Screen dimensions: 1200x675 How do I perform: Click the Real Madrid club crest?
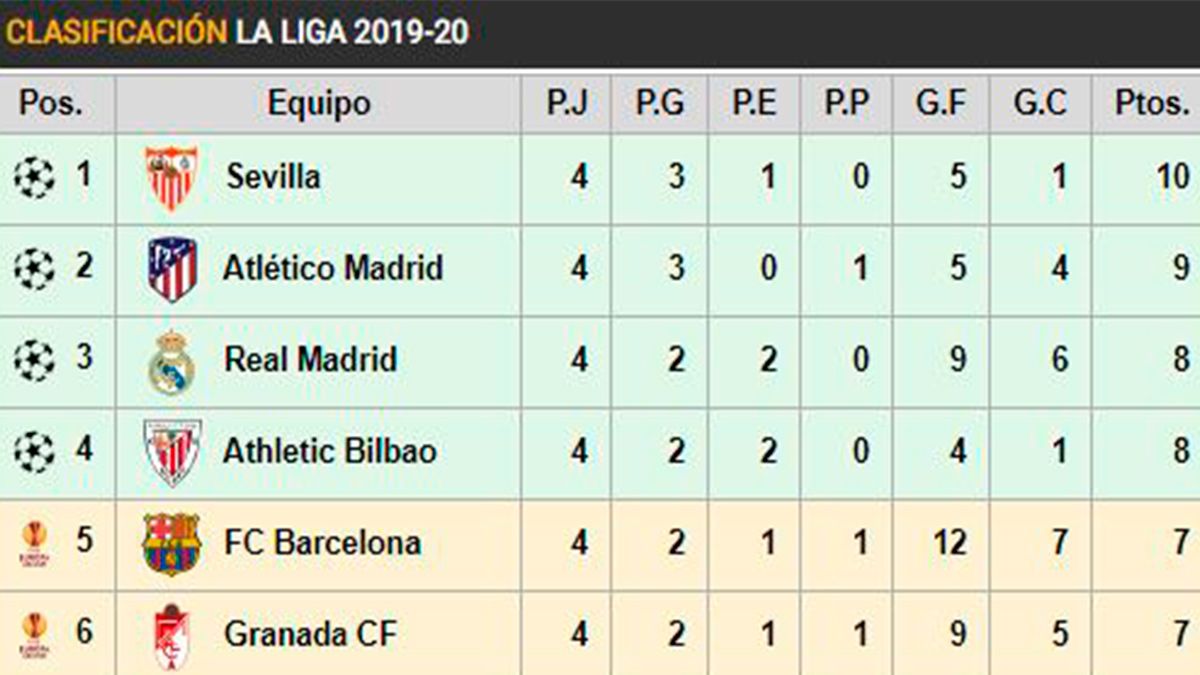pyautogui.click(x=172, y=361)
